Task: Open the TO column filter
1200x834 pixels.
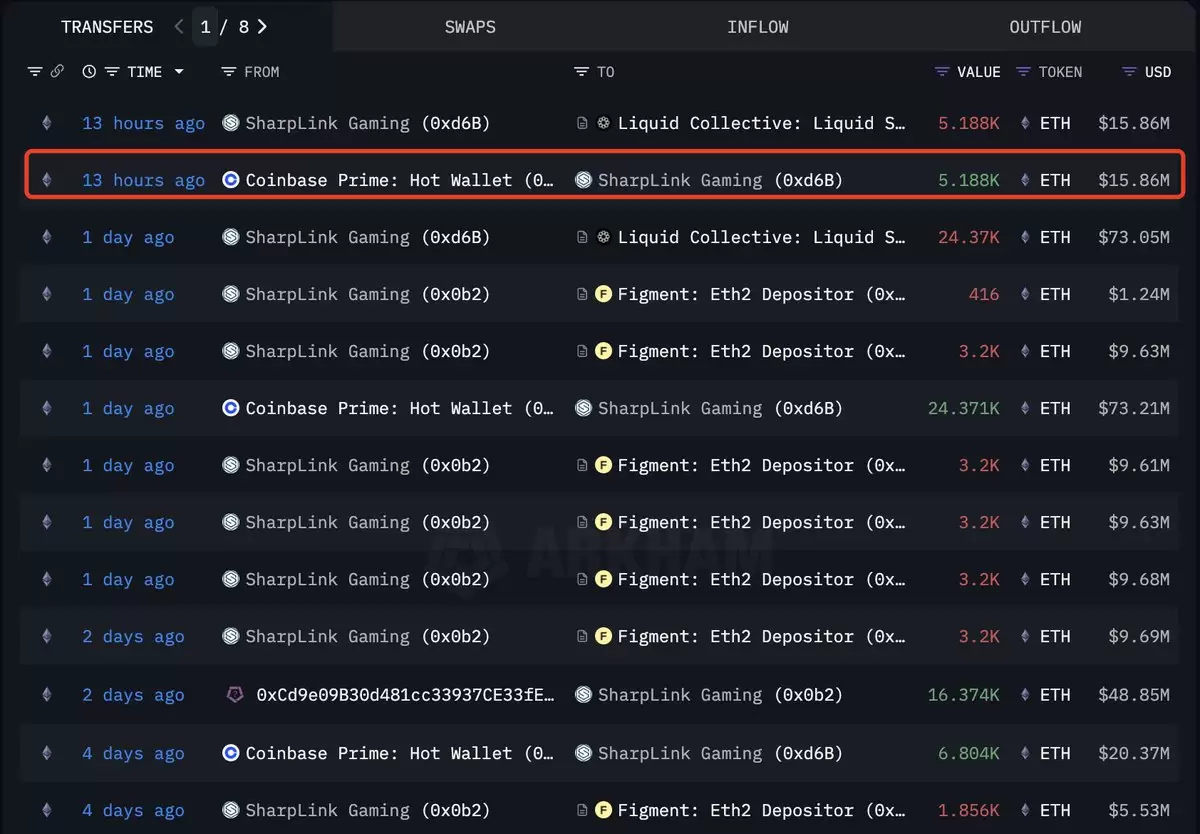Action: pyautogui.click(x=582, y=72)
